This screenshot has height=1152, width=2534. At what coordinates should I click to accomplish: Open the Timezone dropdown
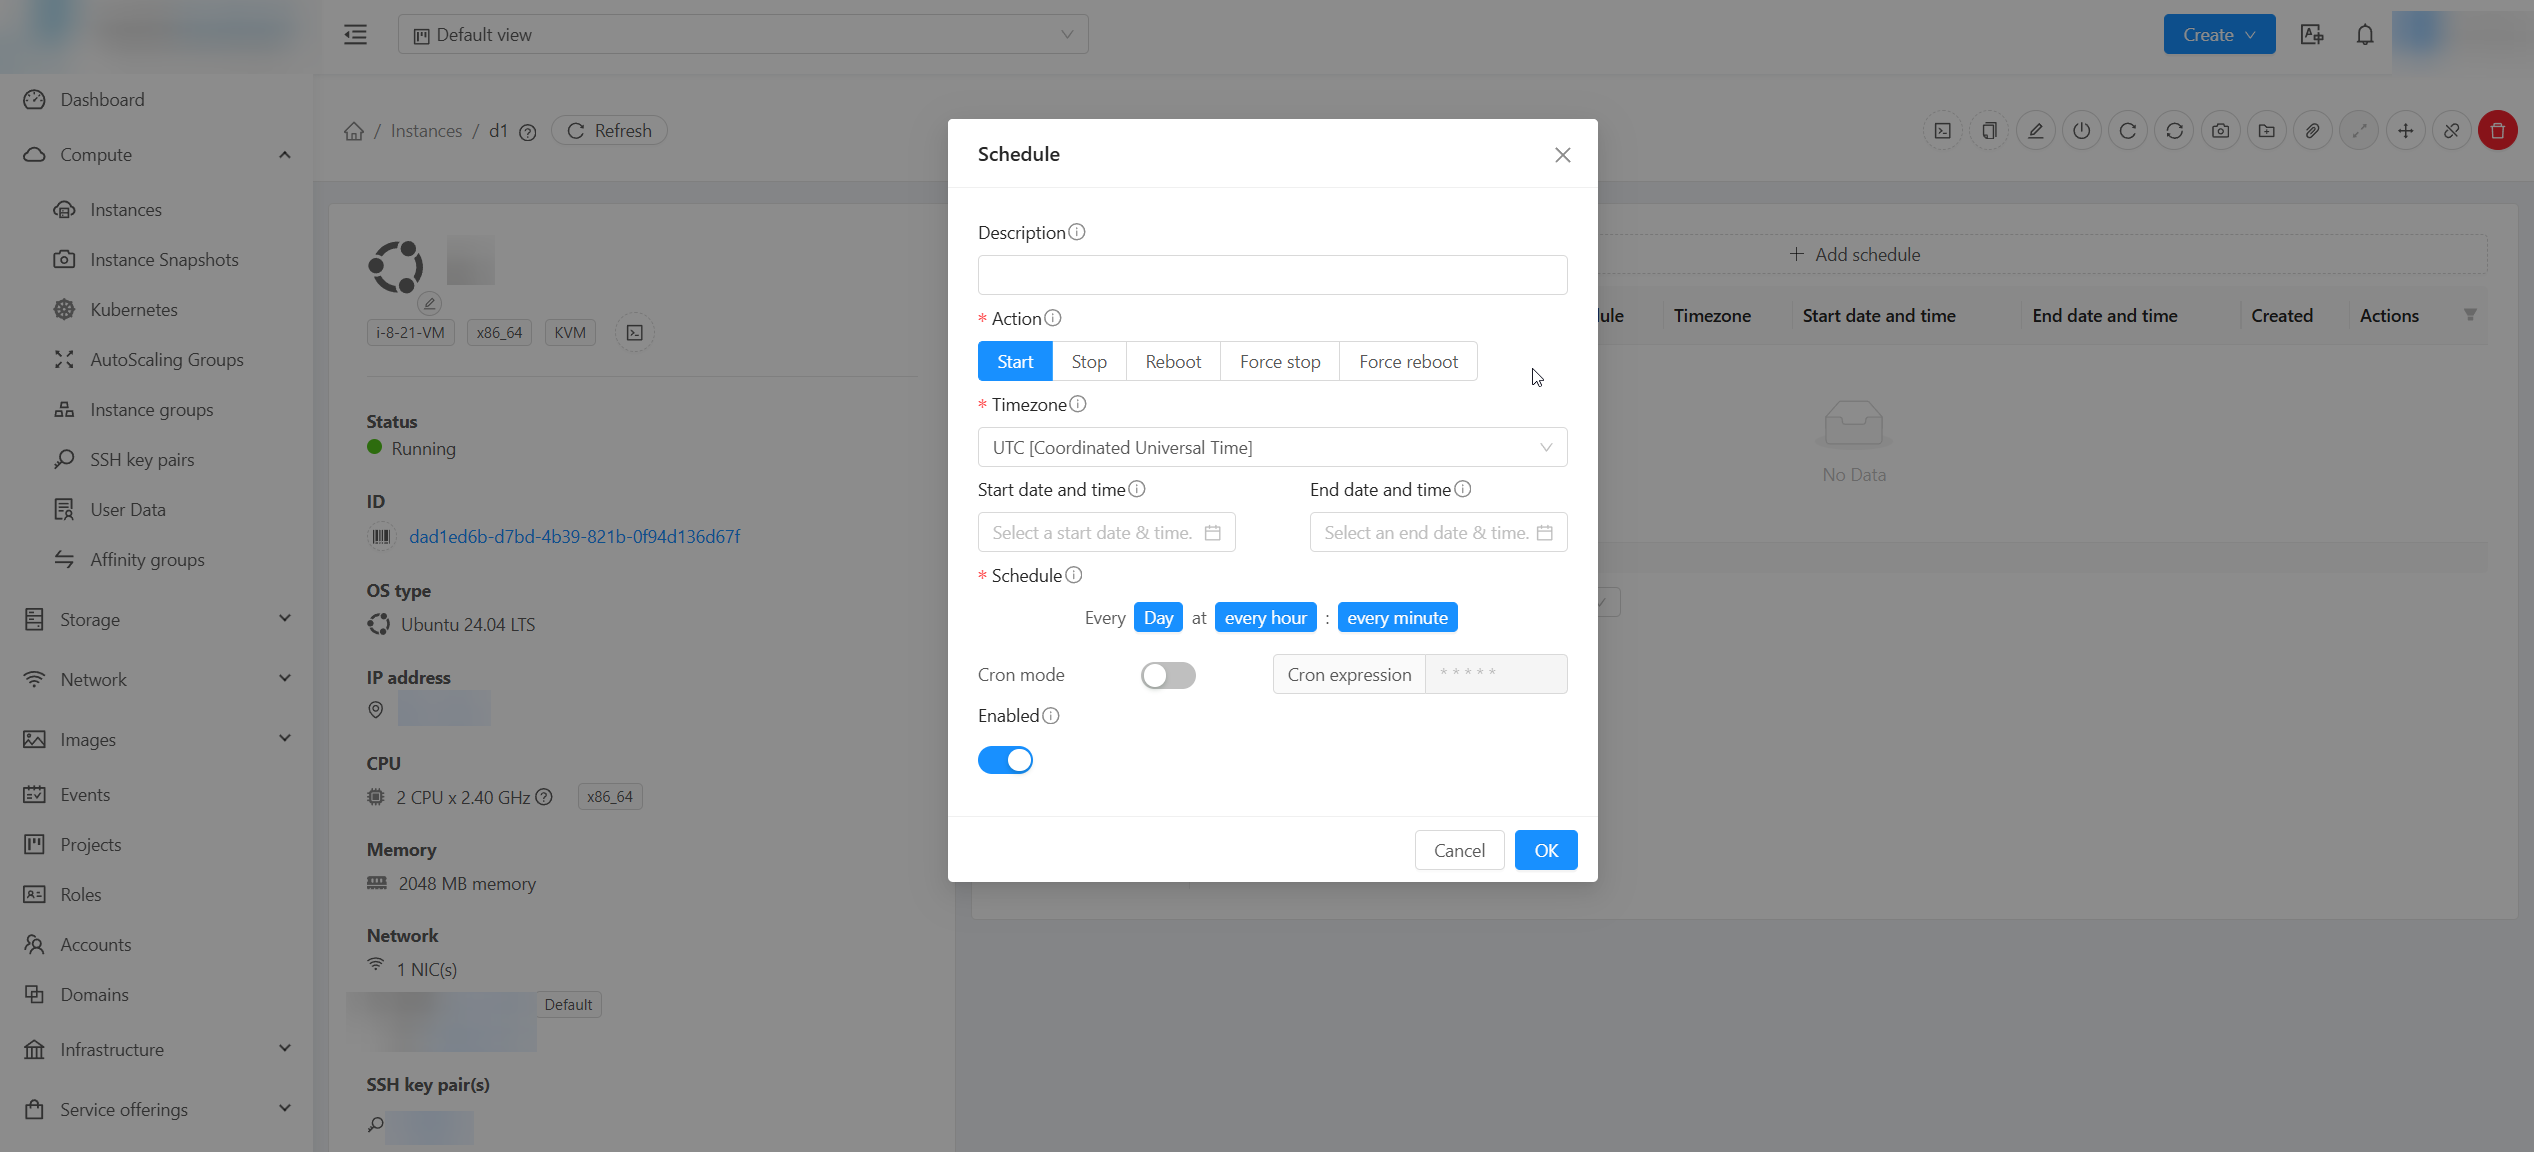pos(1271,448)
